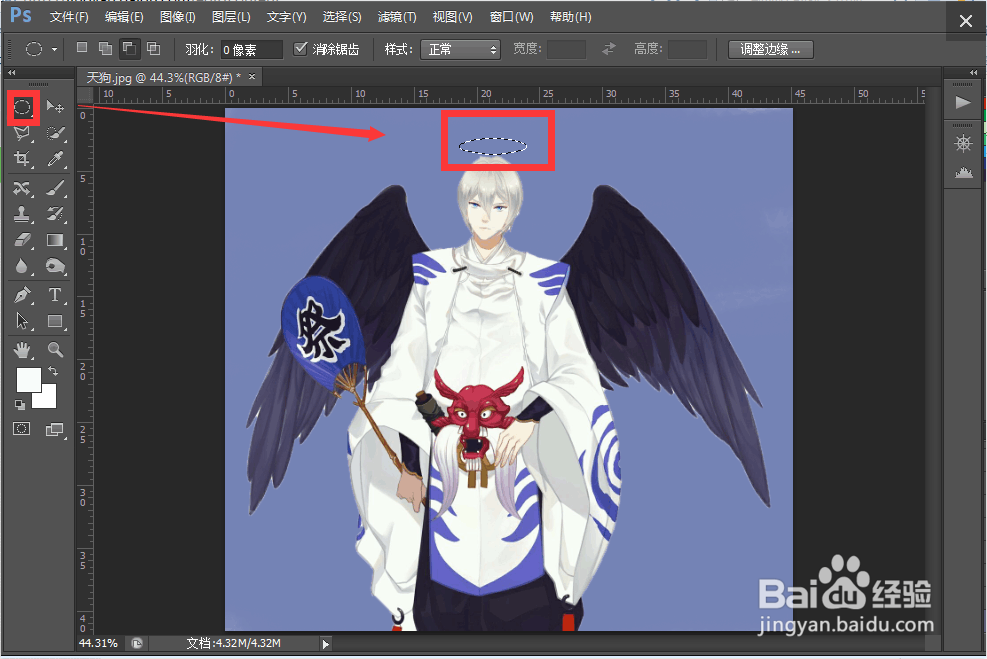Swap foreground and background colors
The height and width of the screenshot is (659, 987).
pyautogui.click(x=53, y=371)
